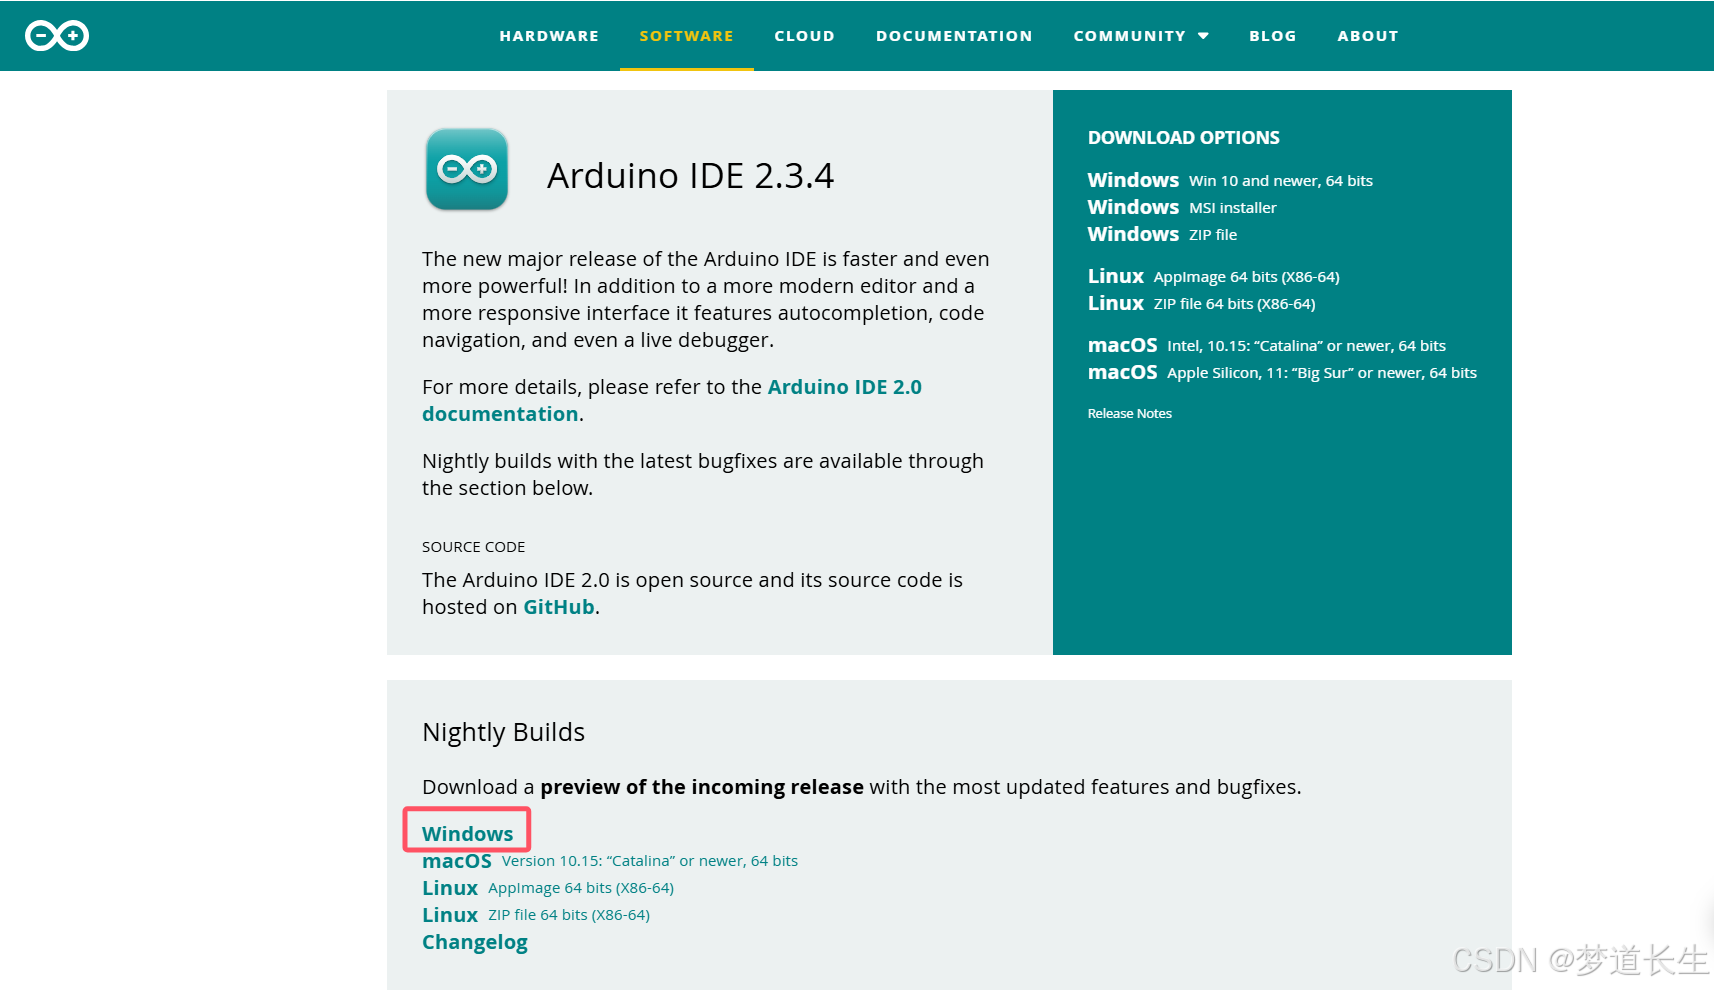Download Linux ZIP file 64 bits release
The width and height of the screenshot is (1714, 990).
point(1201,303)
